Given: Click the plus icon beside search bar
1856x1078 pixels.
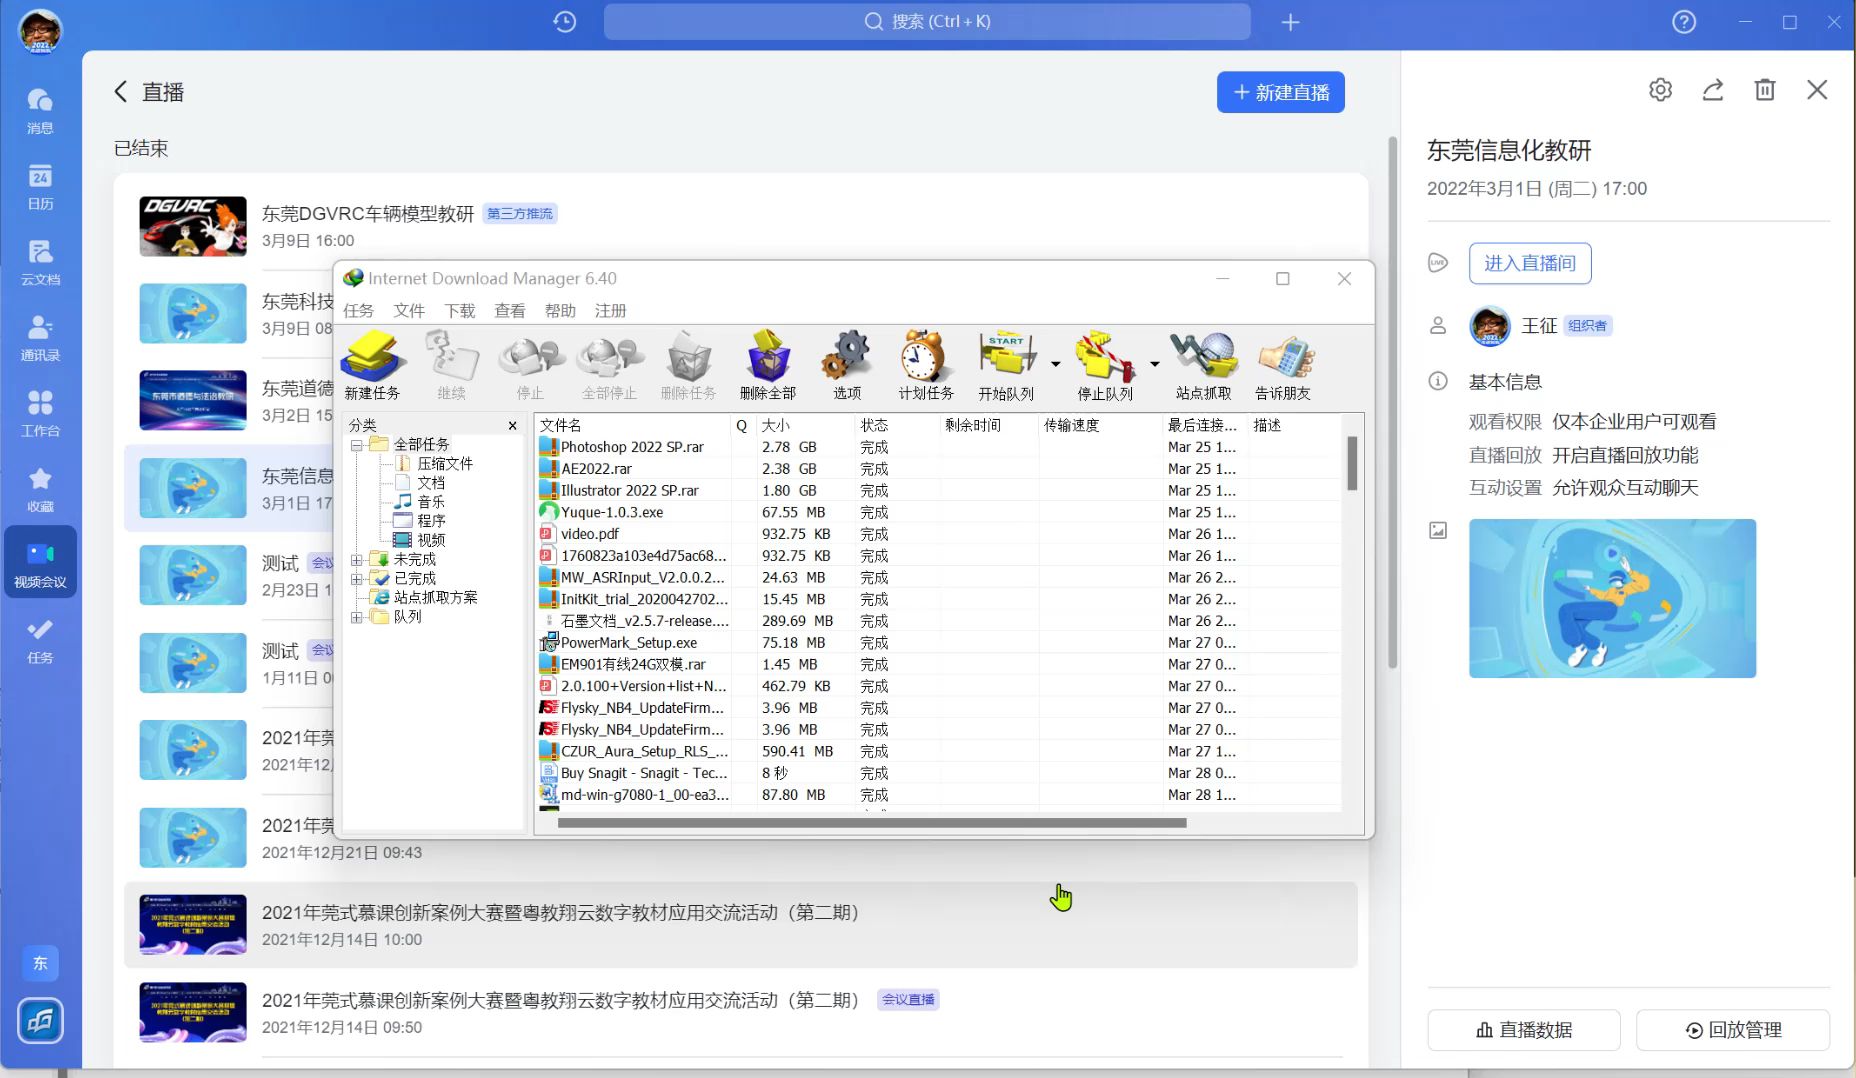Looking at the screenshot, I should point(1291,22).
